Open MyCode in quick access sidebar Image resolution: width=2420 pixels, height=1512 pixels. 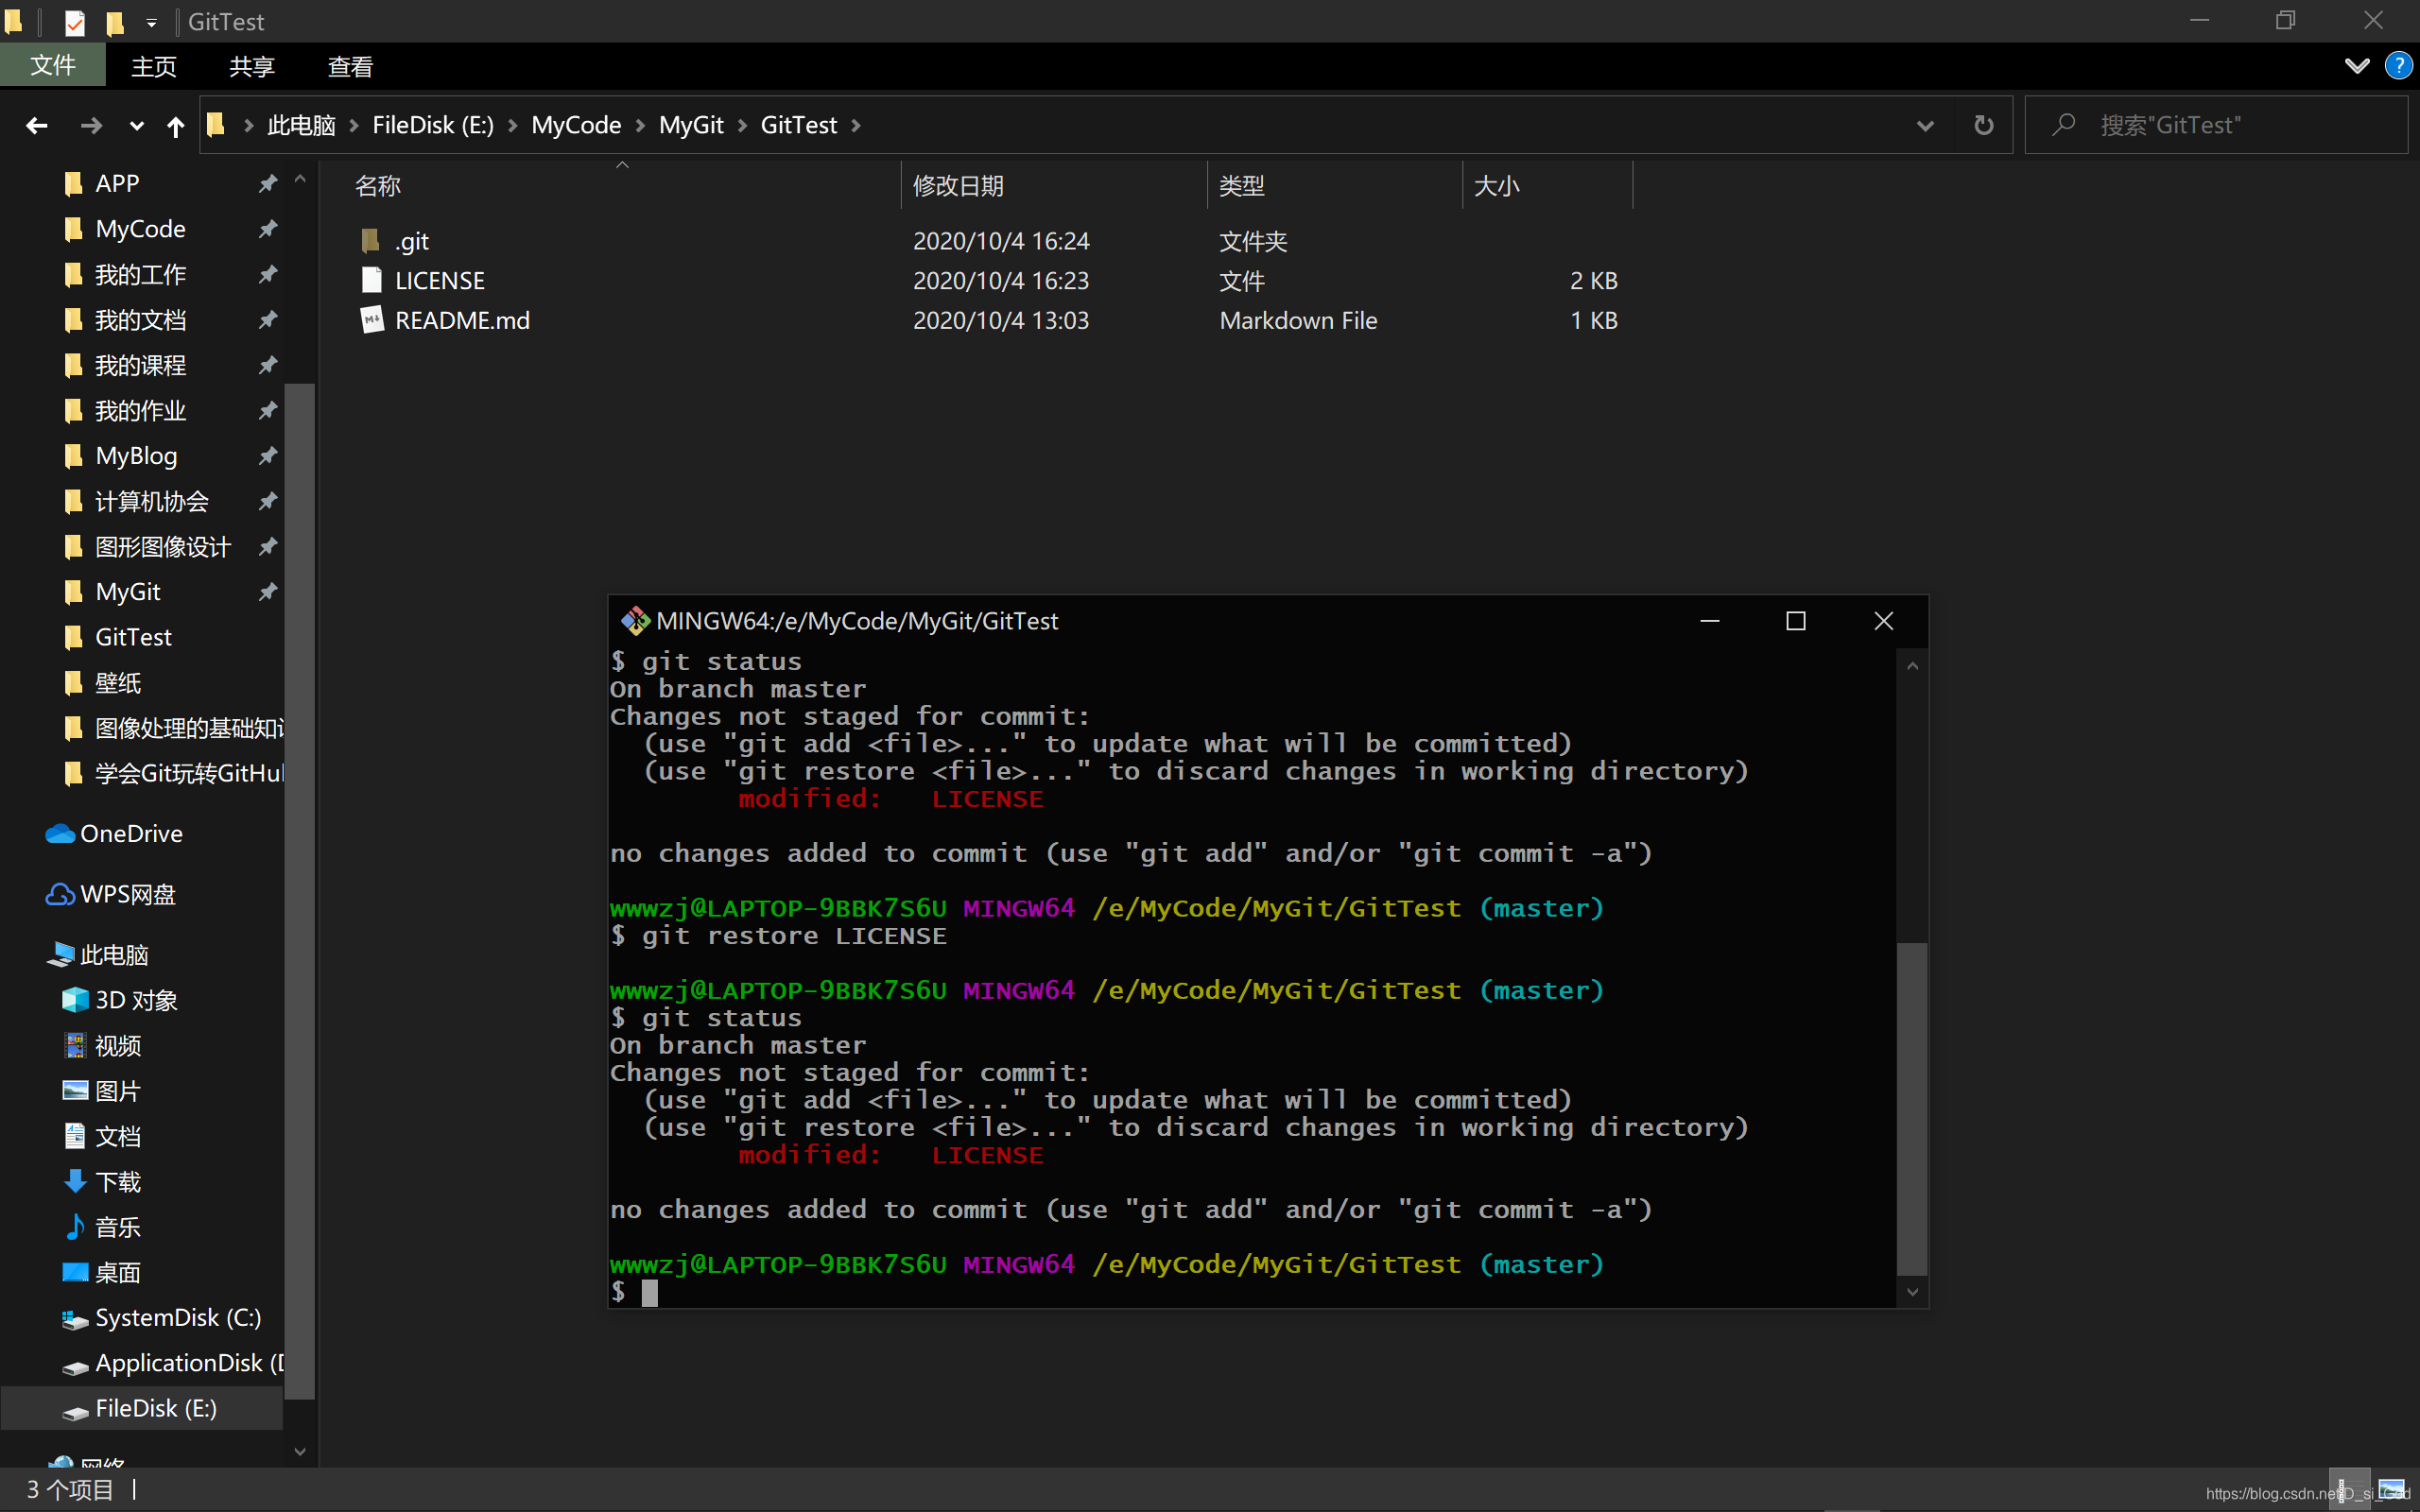click(140, 229)
